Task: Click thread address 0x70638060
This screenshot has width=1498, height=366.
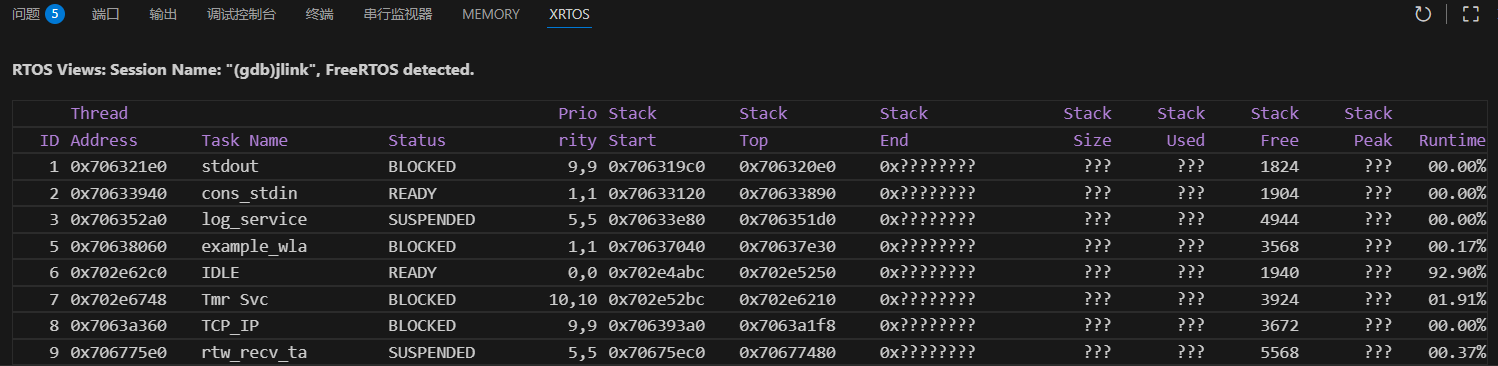Action: (119, 246)
